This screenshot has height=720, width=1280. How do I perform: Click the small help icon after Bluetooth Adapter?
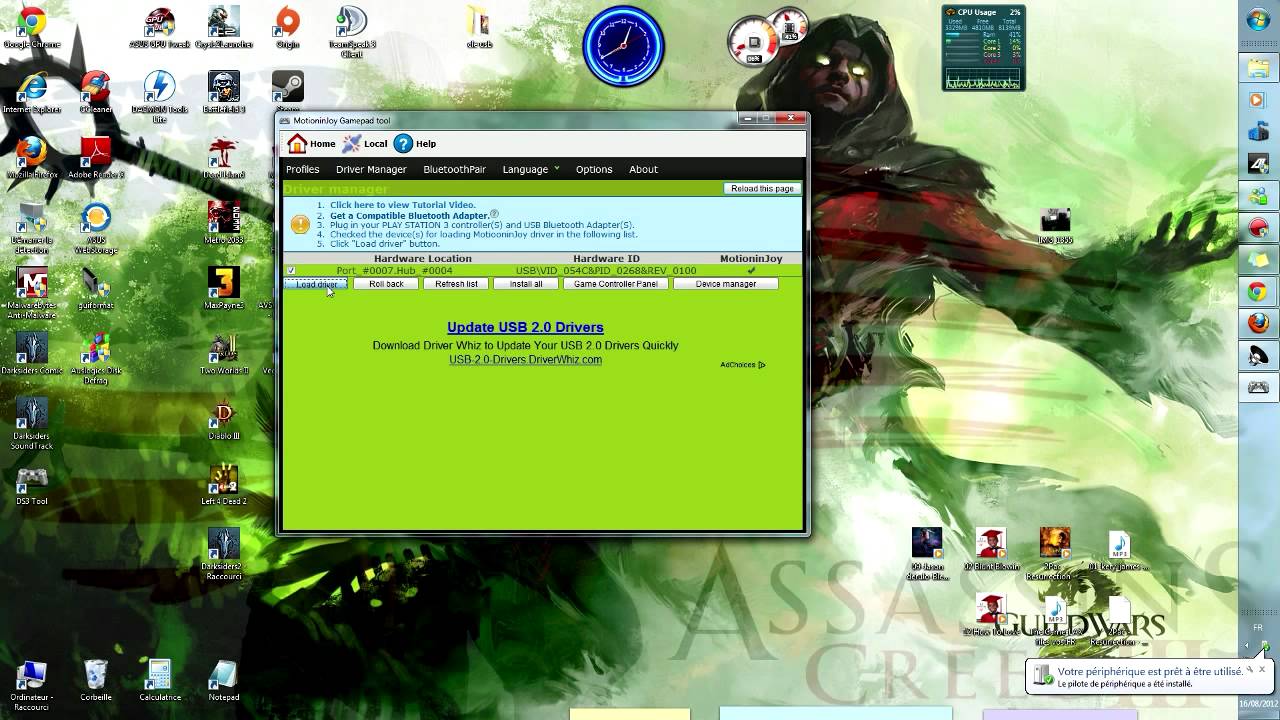[494, 214]
